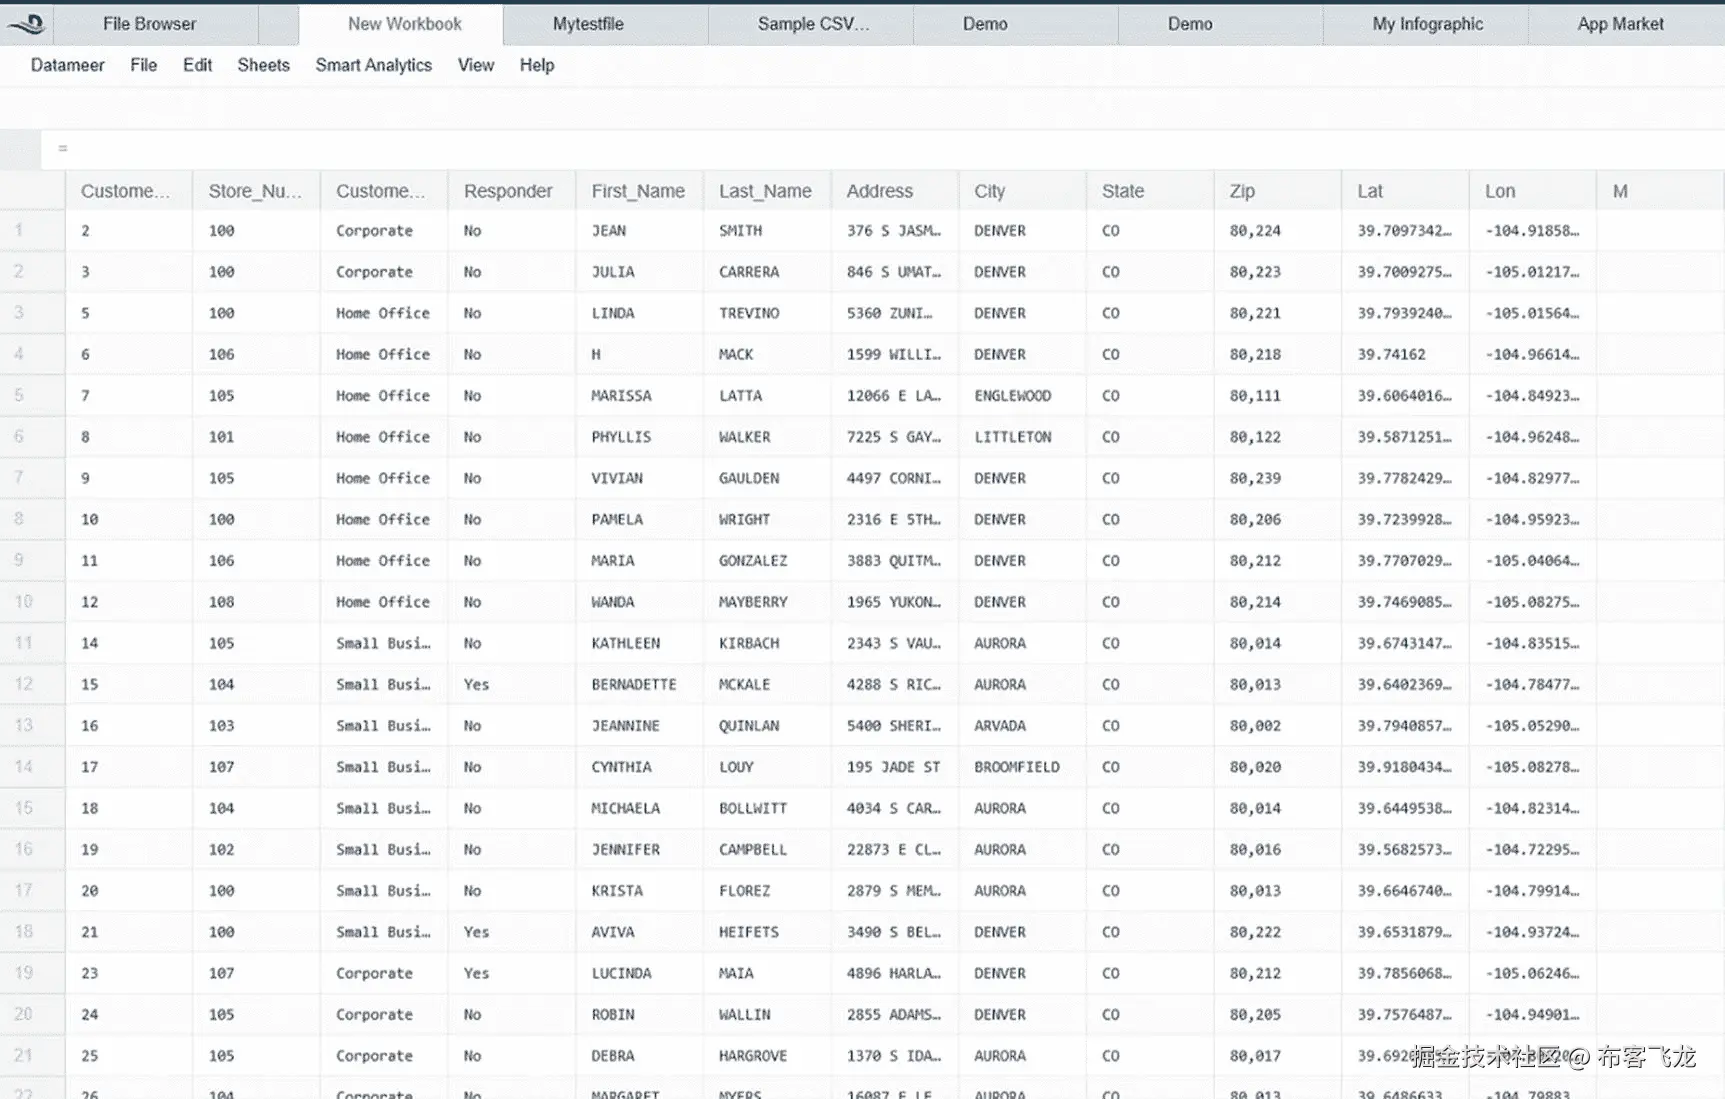Select the City column header
Viewport: 1725px width, 1099px height.
1022,191
